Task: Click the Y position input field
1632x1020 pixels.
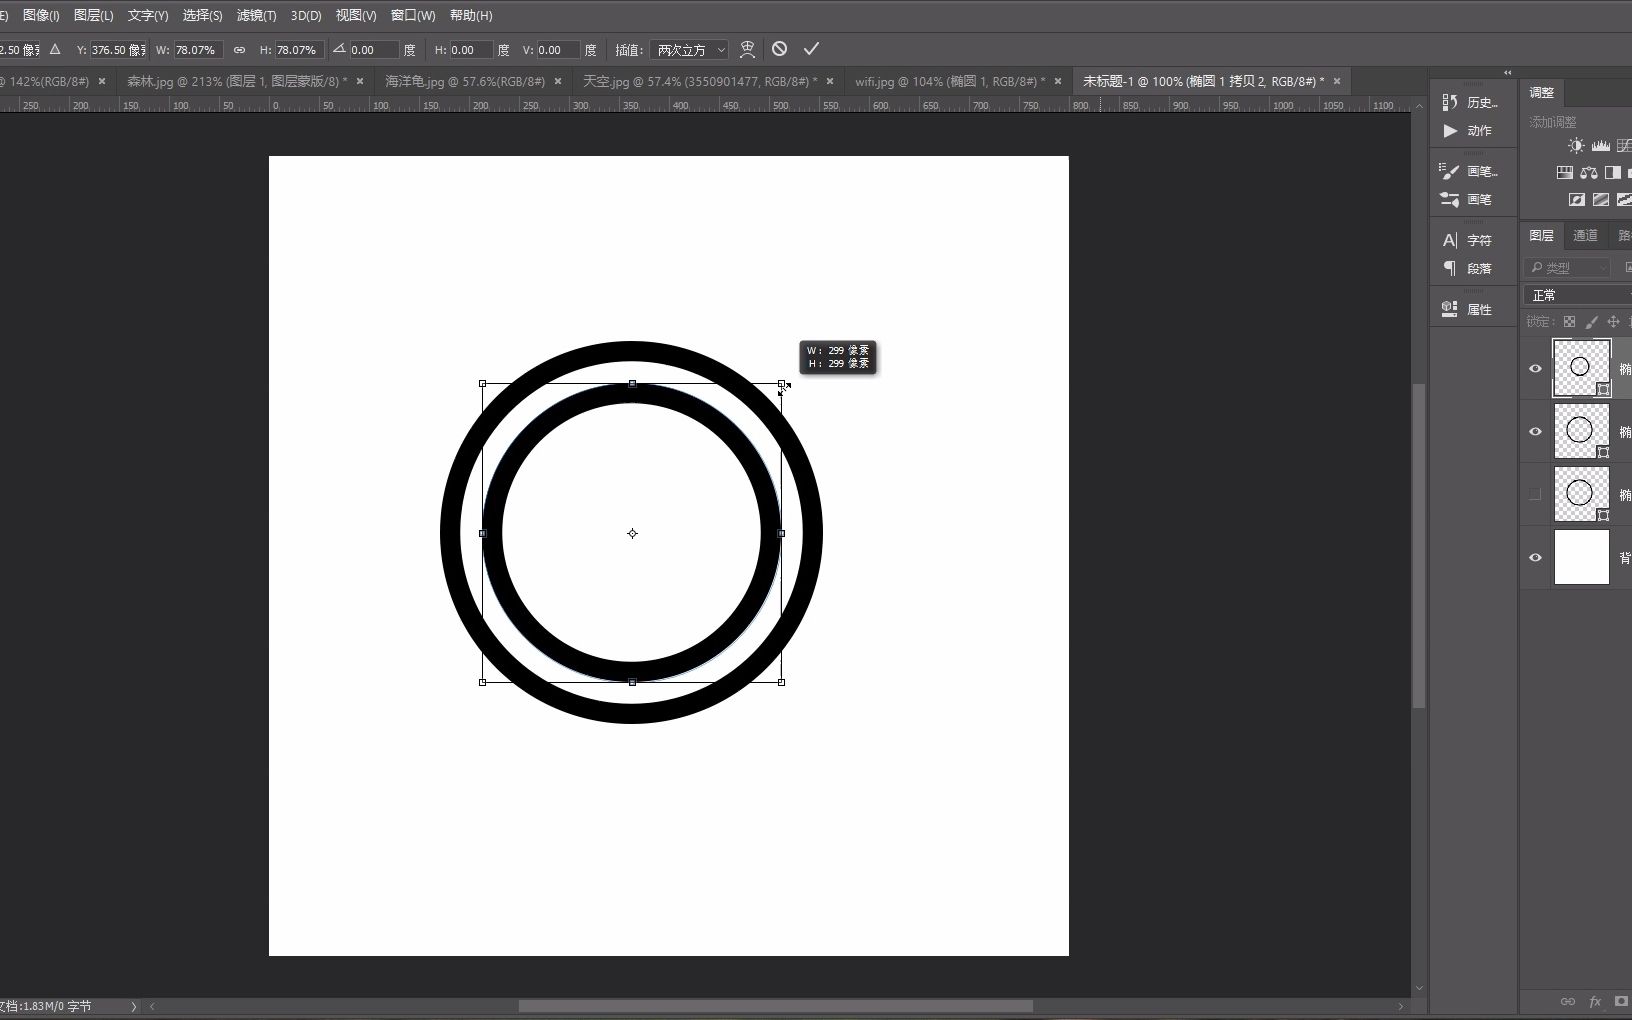Action: click(118, 50)
